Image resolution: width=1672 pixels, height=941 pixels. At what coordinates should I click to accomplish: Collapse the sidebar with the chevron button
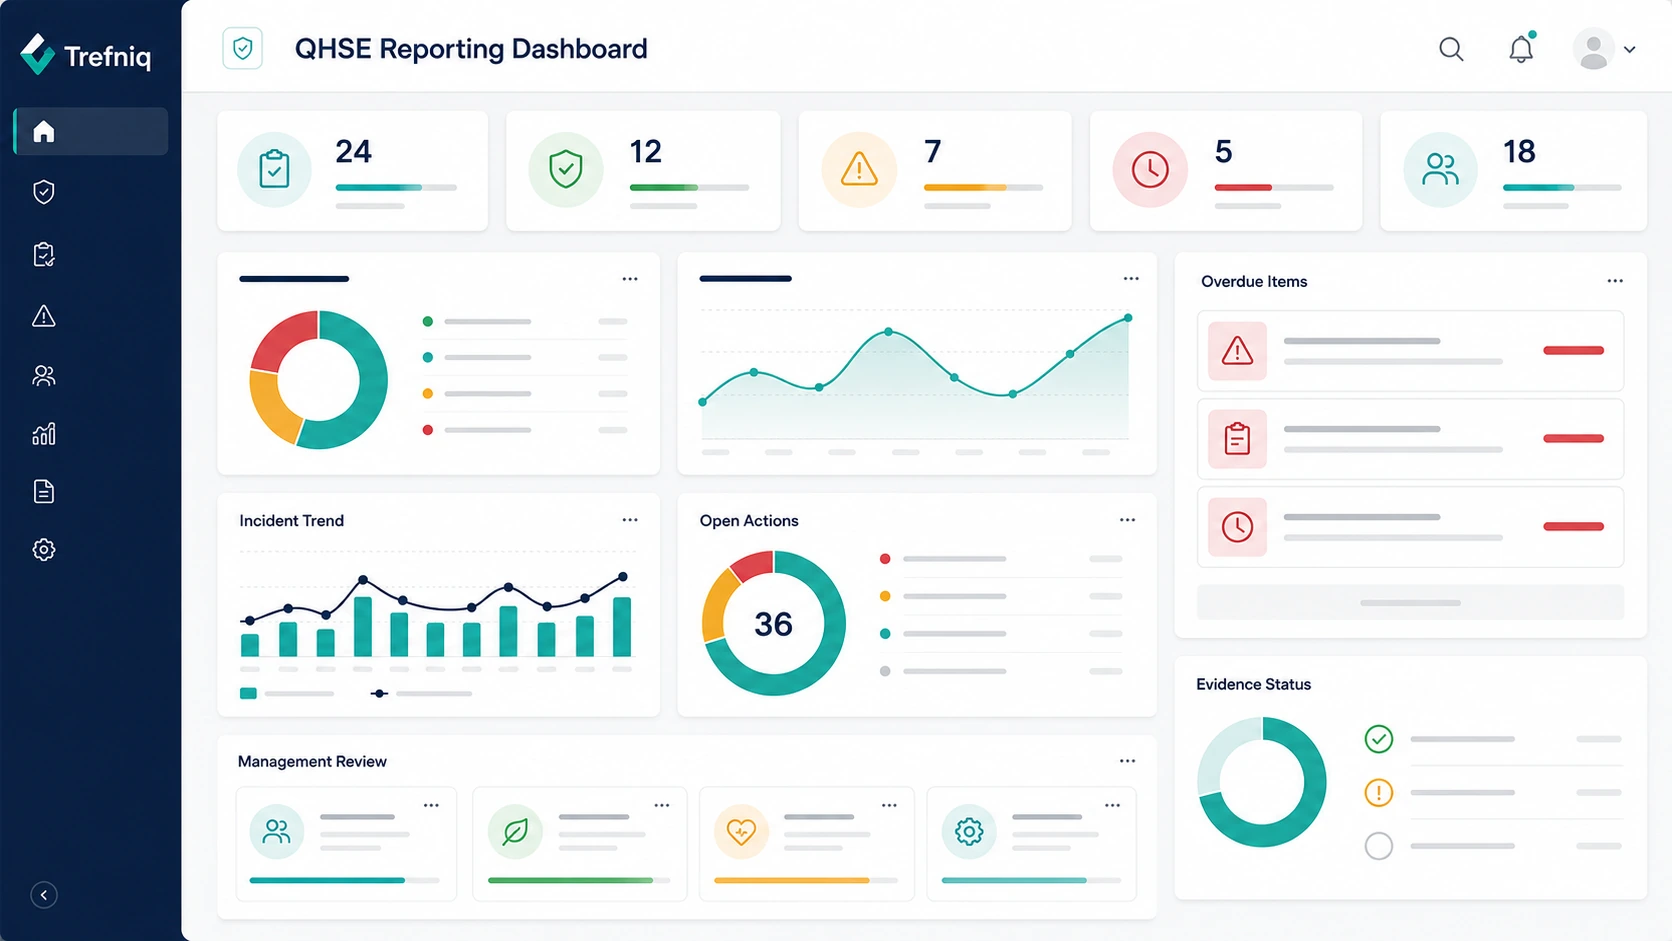[44, 895]
